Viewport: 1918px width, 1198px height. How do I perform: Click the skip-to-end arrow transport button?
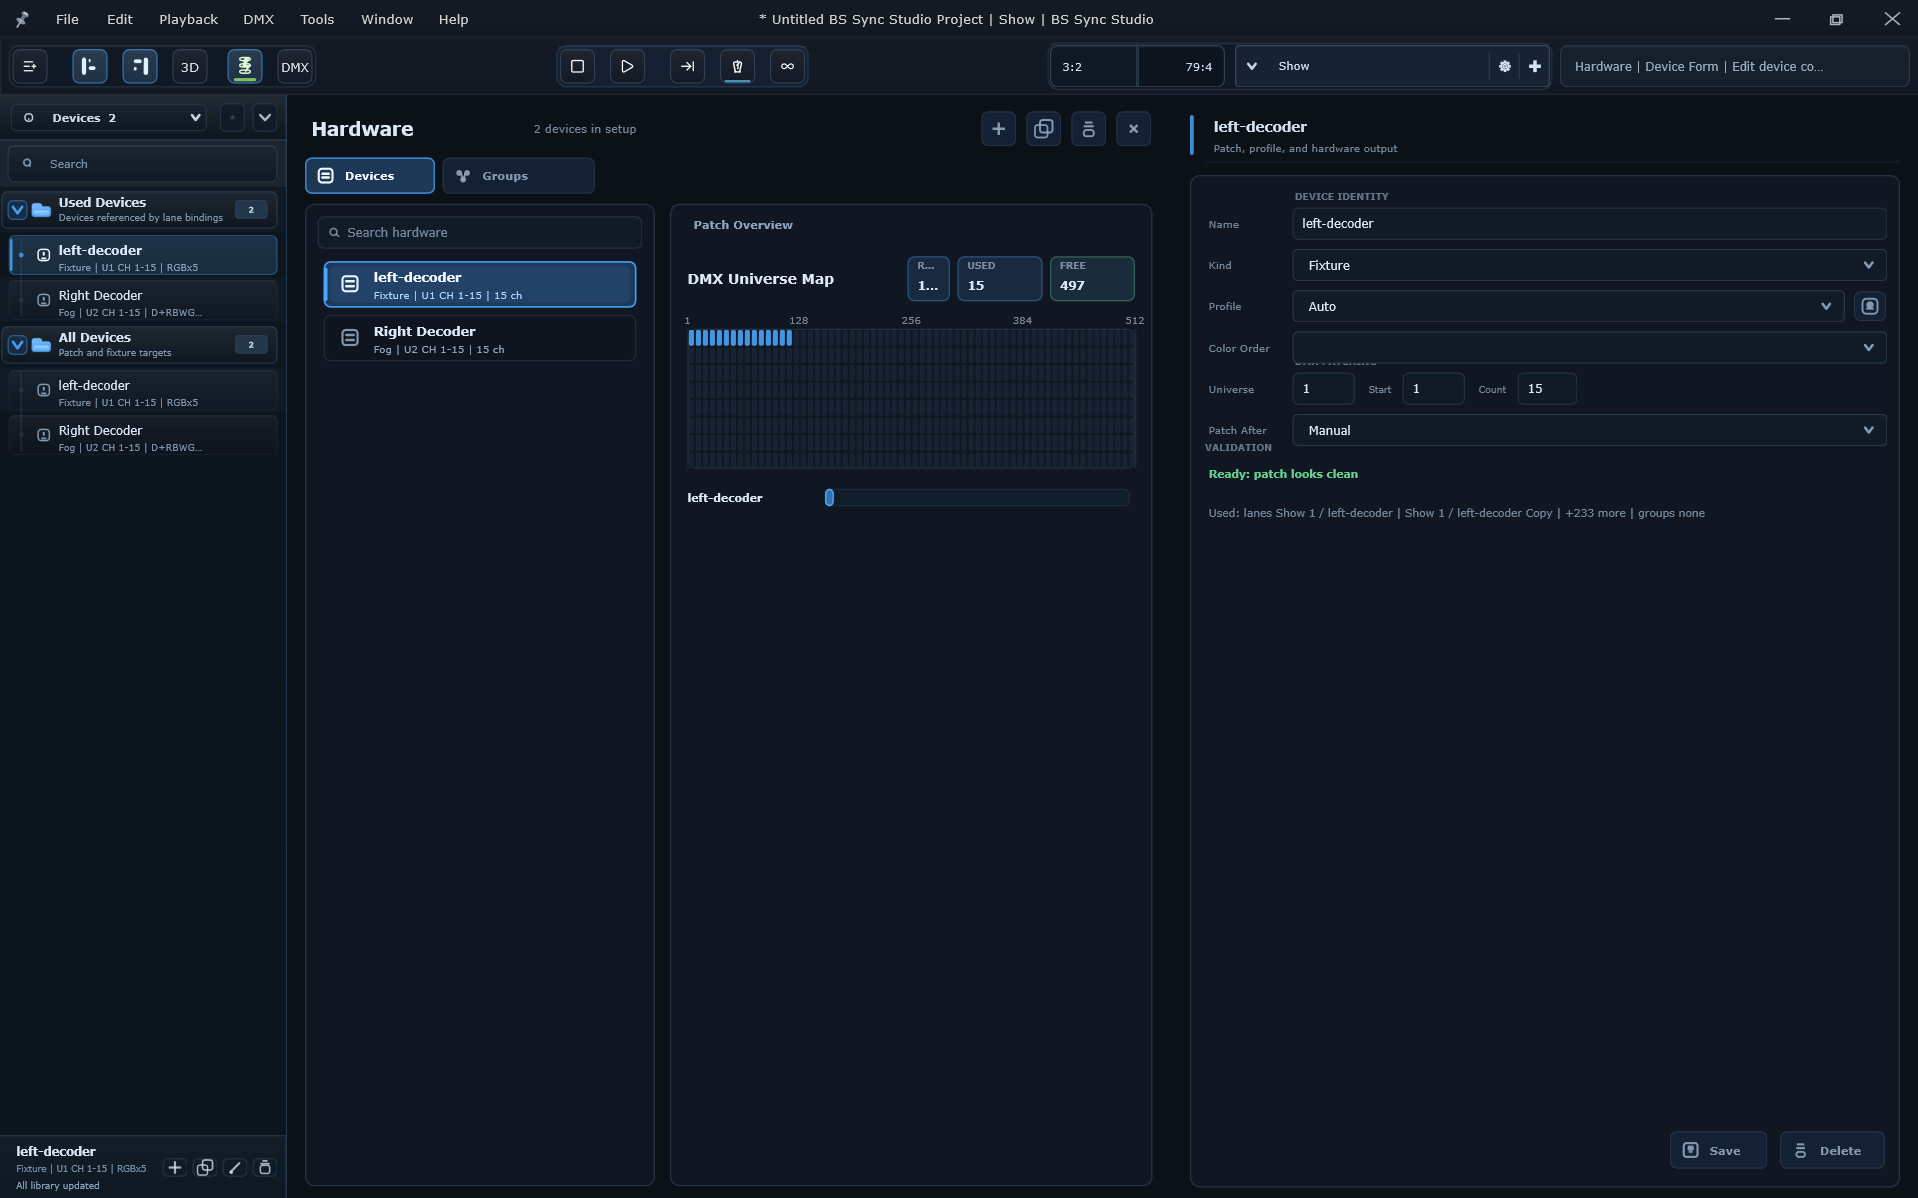687,67
